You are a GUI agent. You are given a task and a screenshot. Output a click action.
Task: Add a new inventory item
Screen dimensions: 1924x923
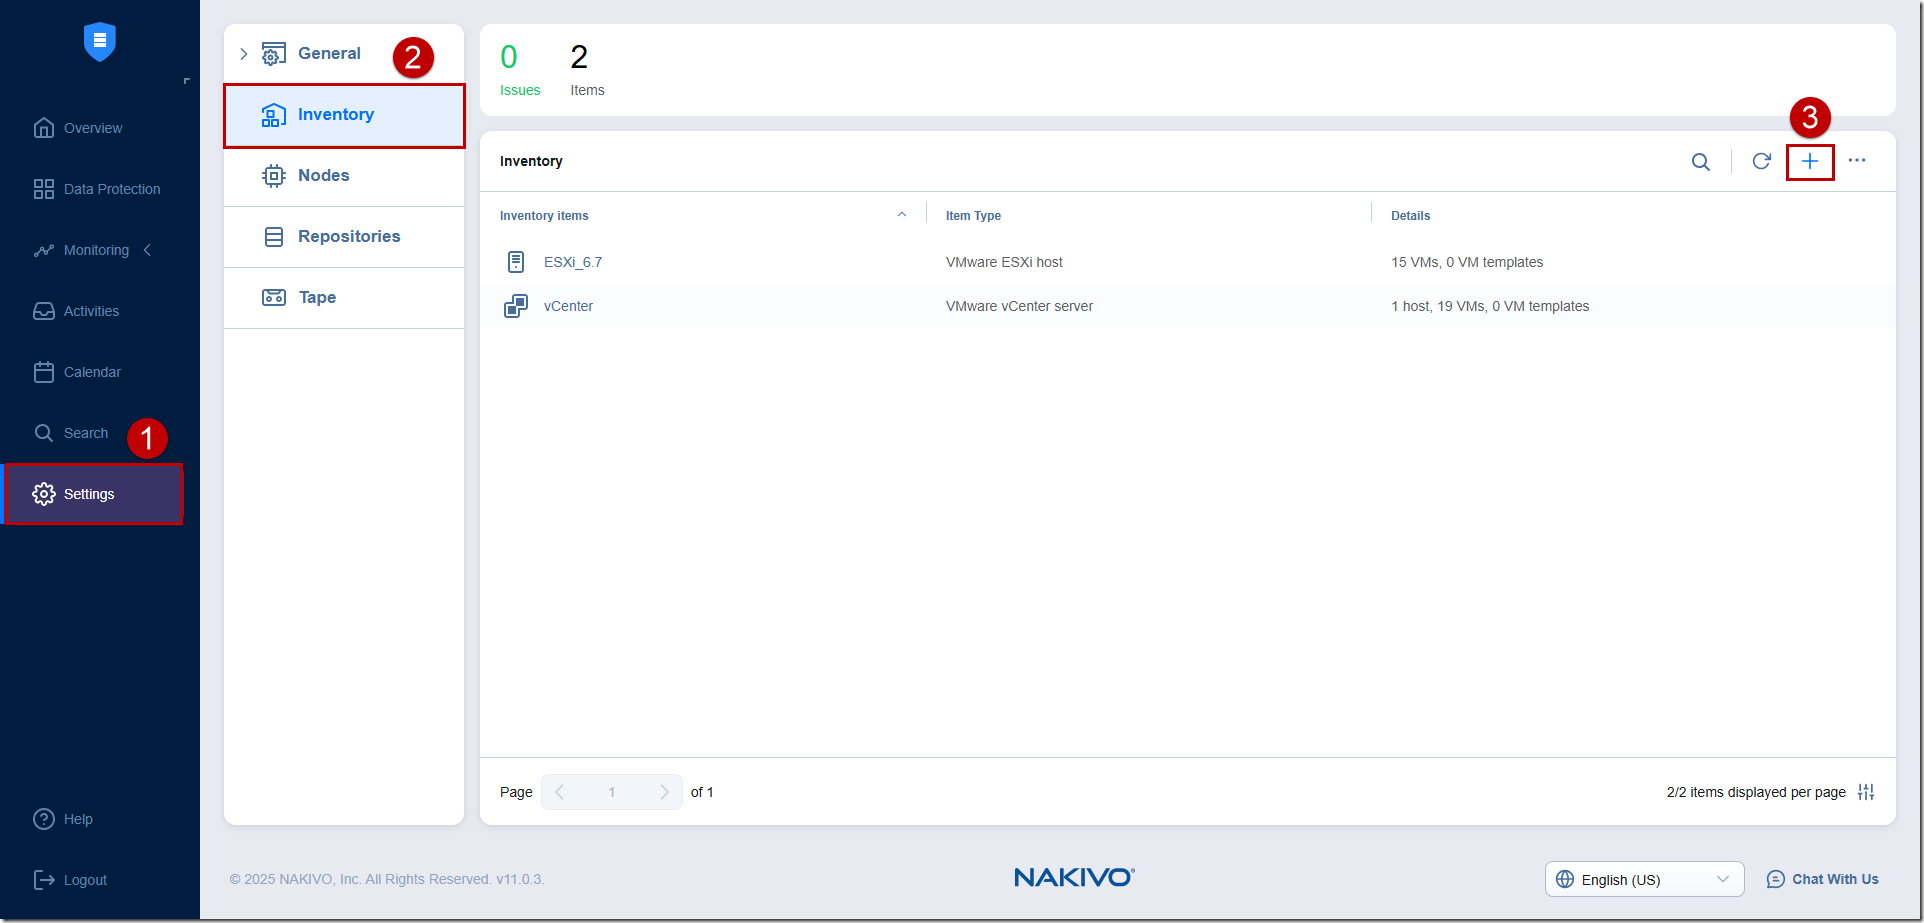1810,162
